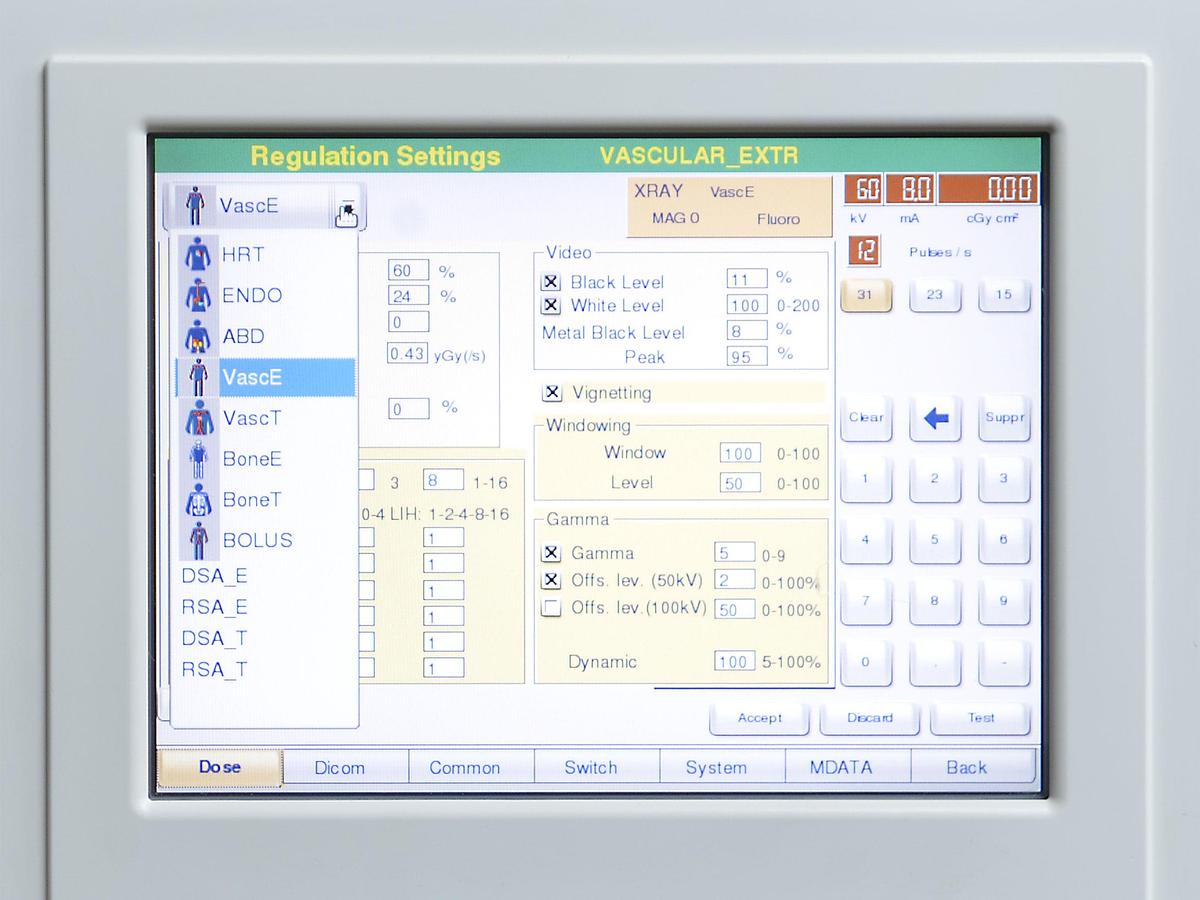Switch to the Dicom tab

pyautogui.click(x=340, y=768)
